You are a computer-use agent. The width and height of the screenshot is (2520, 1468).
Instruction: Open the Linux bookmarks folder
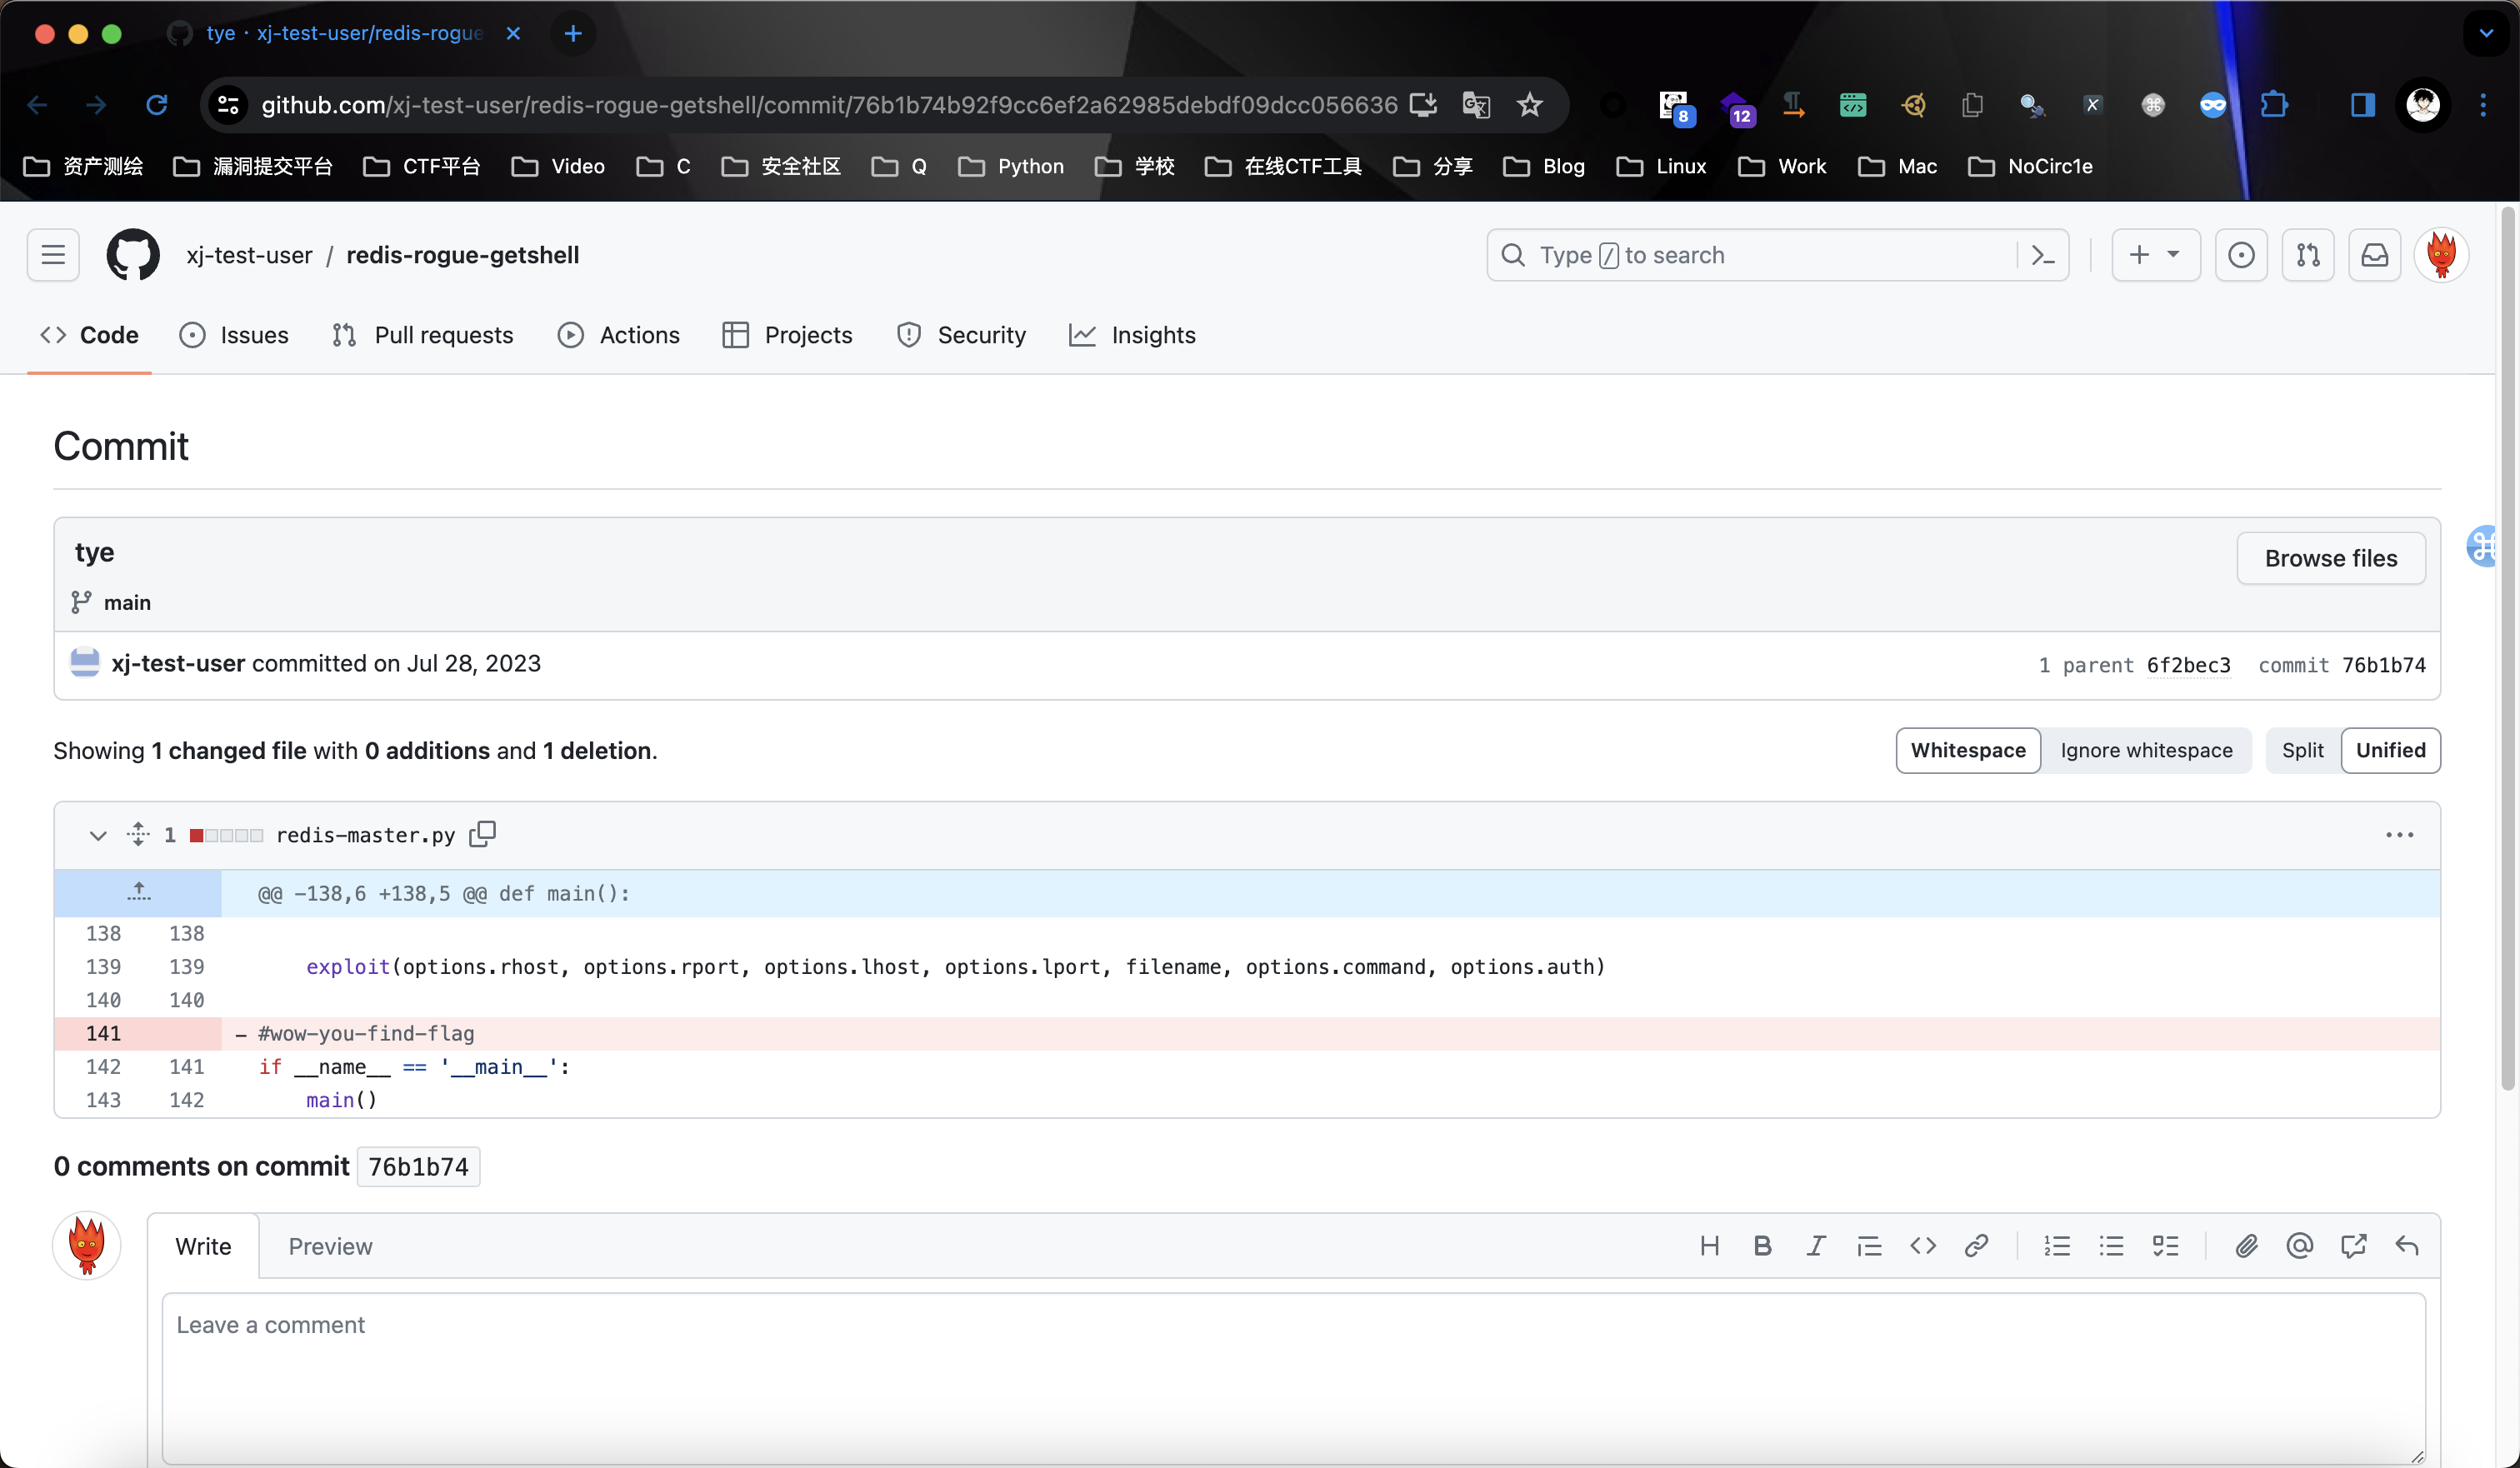click(1661, 166)
